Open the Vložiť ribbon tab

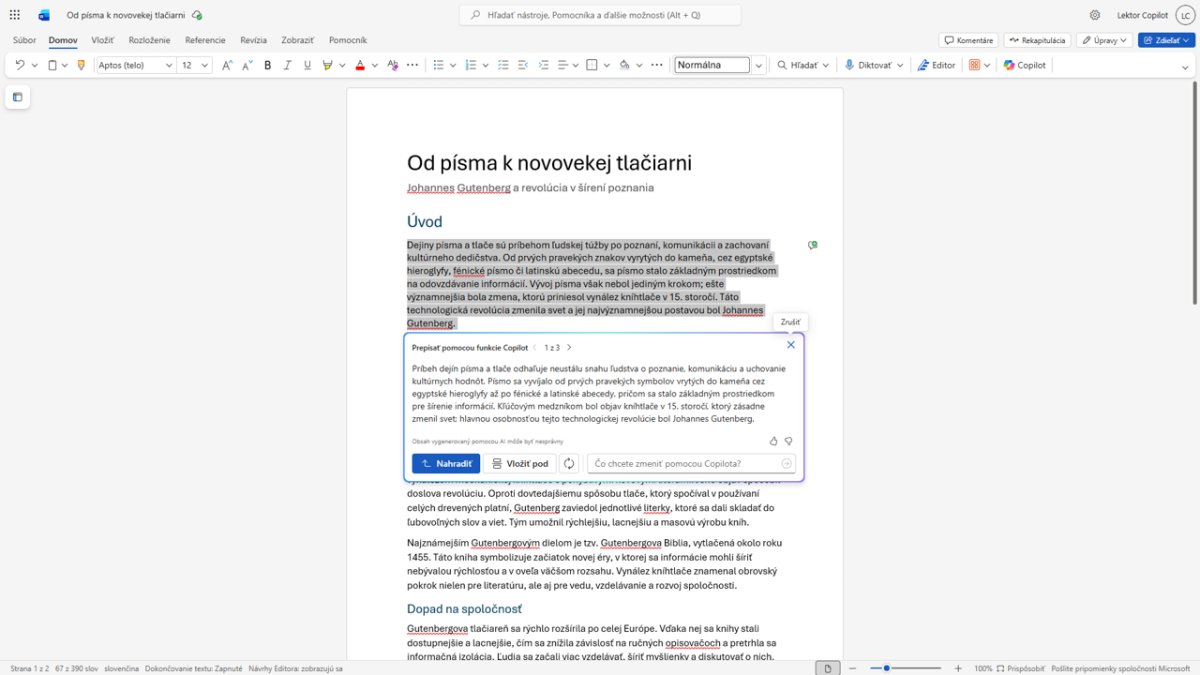(x=102, y=40)
